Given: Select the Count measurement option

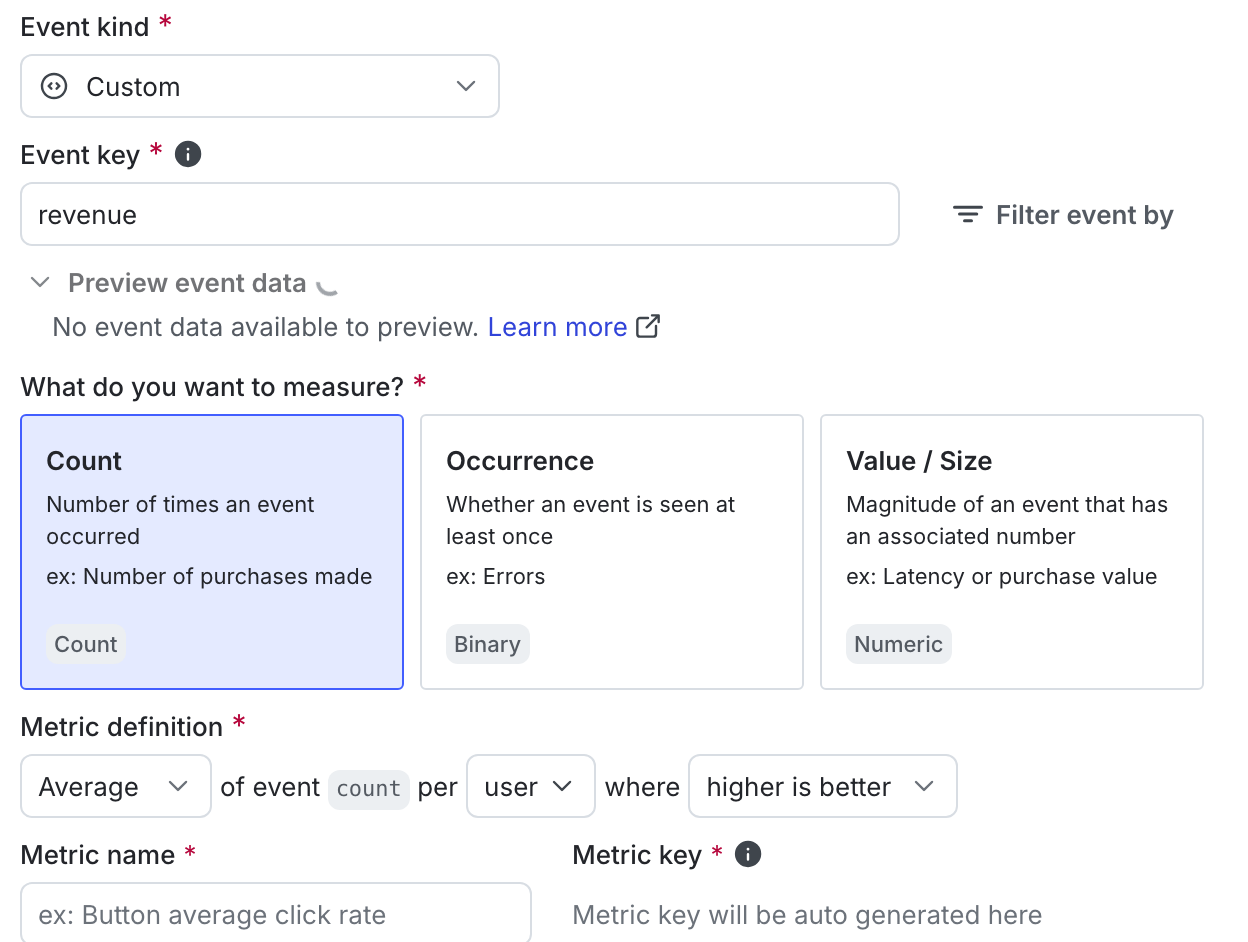Looking at the screenshot, I should (212, 552).
